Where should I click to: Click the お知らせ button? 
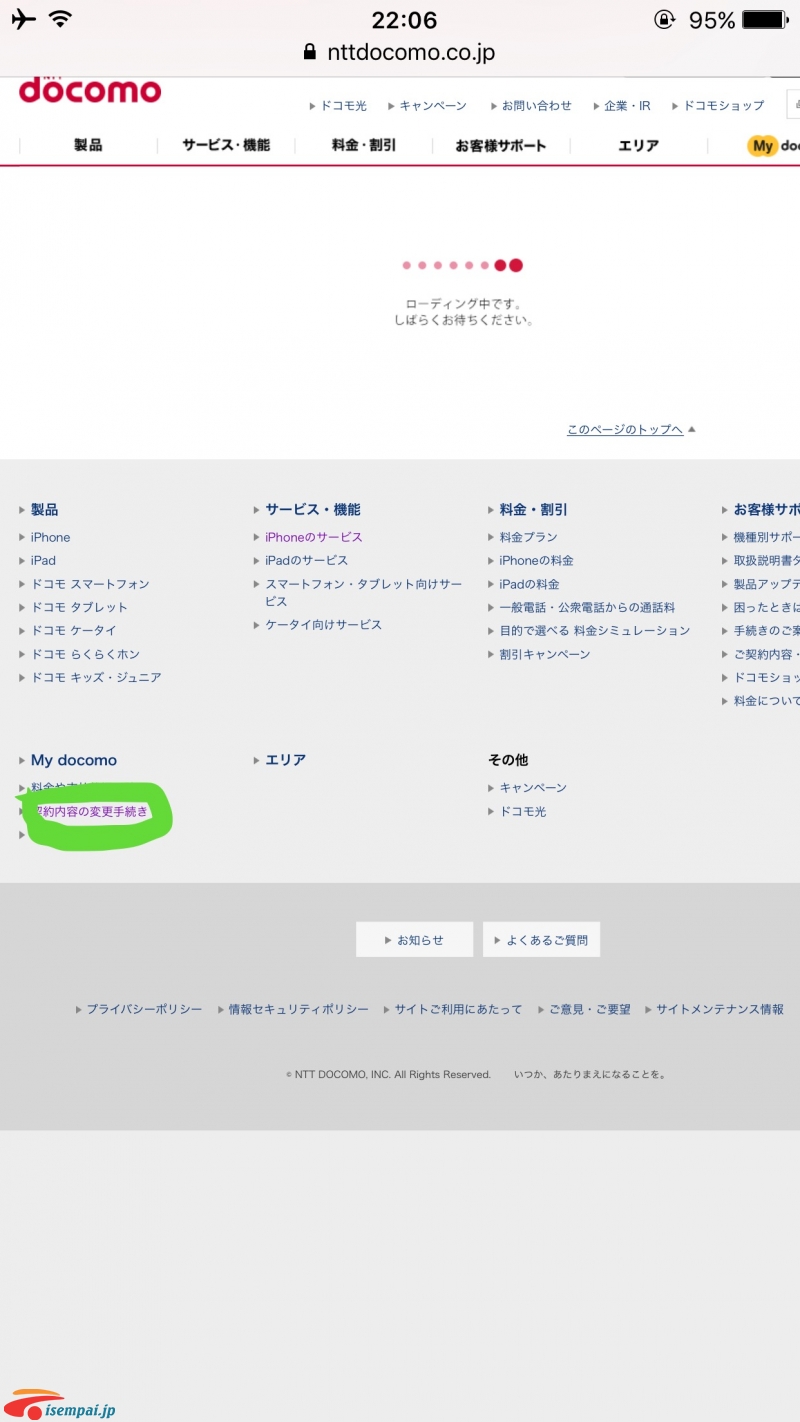point(414,940)
